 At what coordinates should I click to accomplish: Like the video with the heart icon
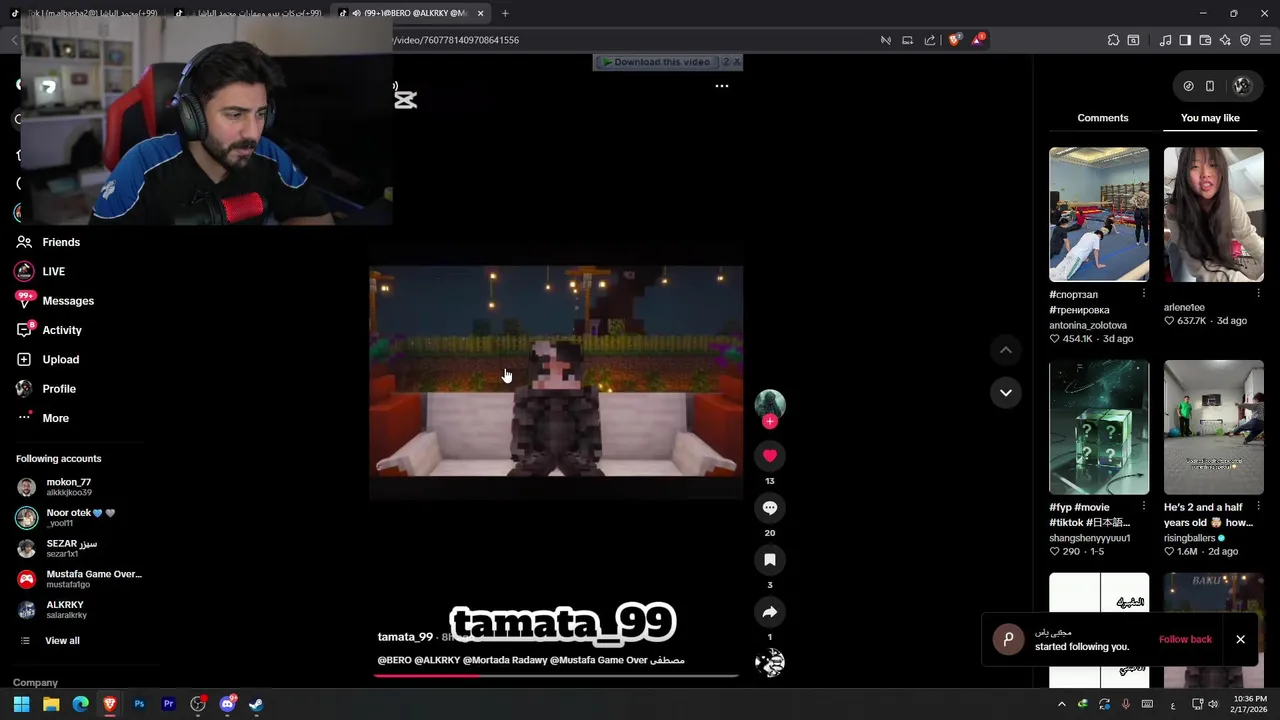coord(769,456)
